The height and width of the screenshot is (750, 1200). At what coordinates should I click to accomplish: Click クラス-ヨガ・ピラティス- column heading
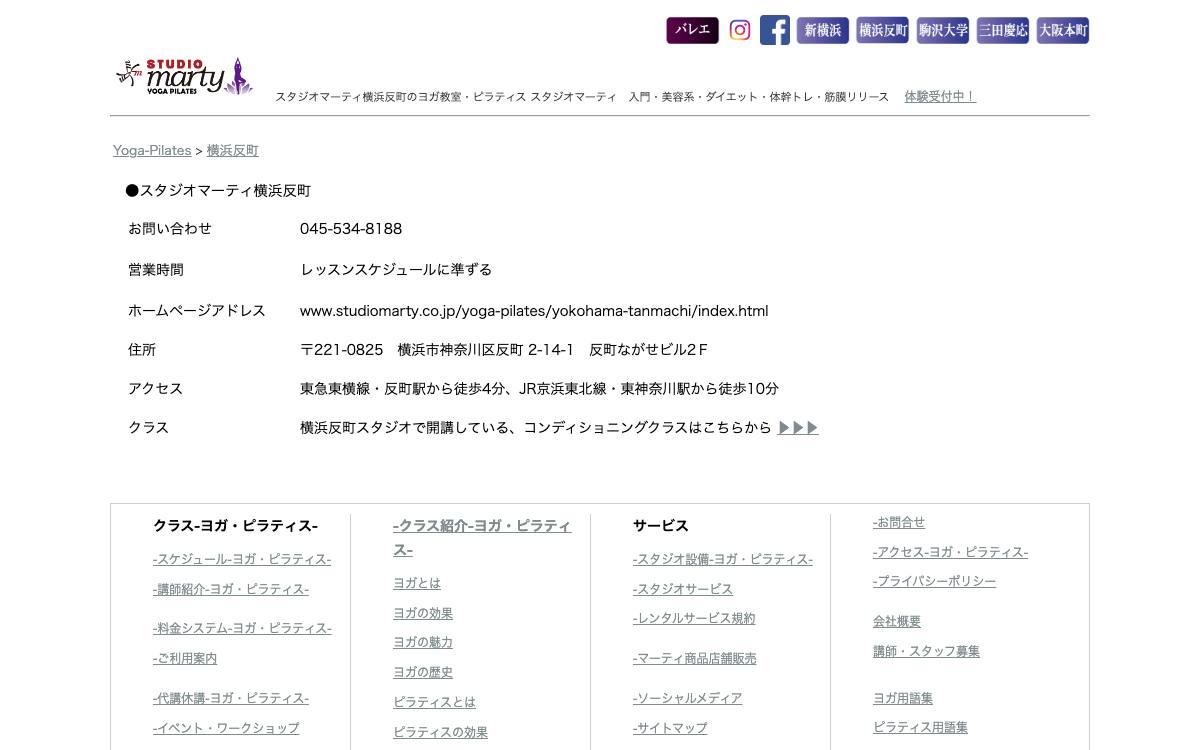(x=236, y=526)
